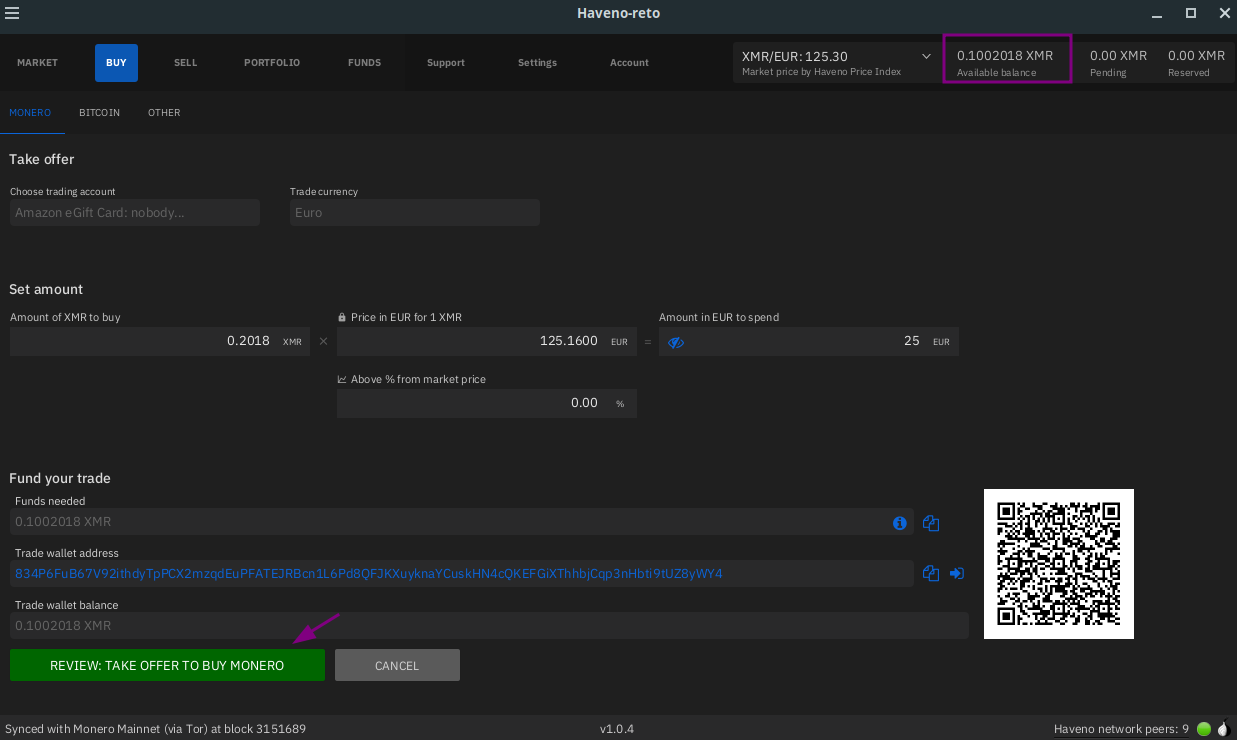The image size is (1237, 740).
Task: Click the green network status indicator
Action: coord(1204,729)
